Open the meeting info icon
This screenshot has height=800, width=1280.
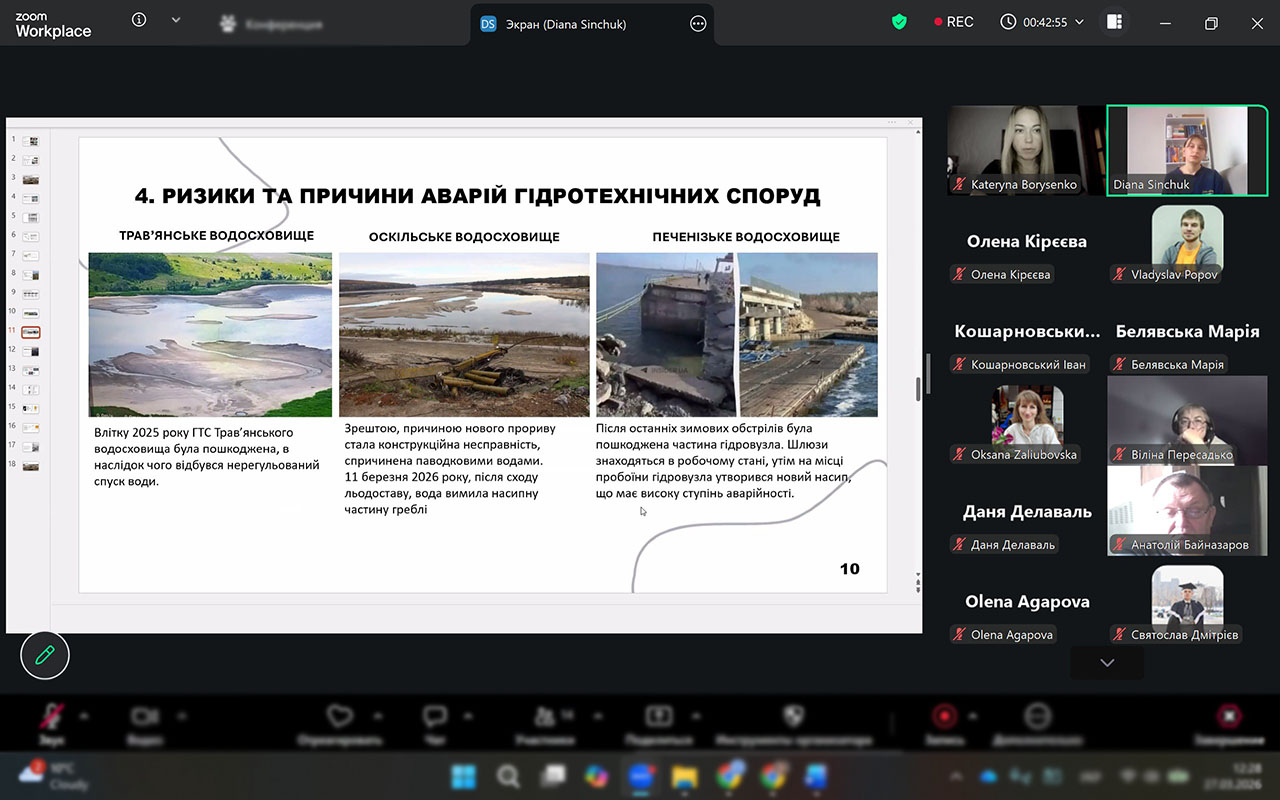[139, 21]
